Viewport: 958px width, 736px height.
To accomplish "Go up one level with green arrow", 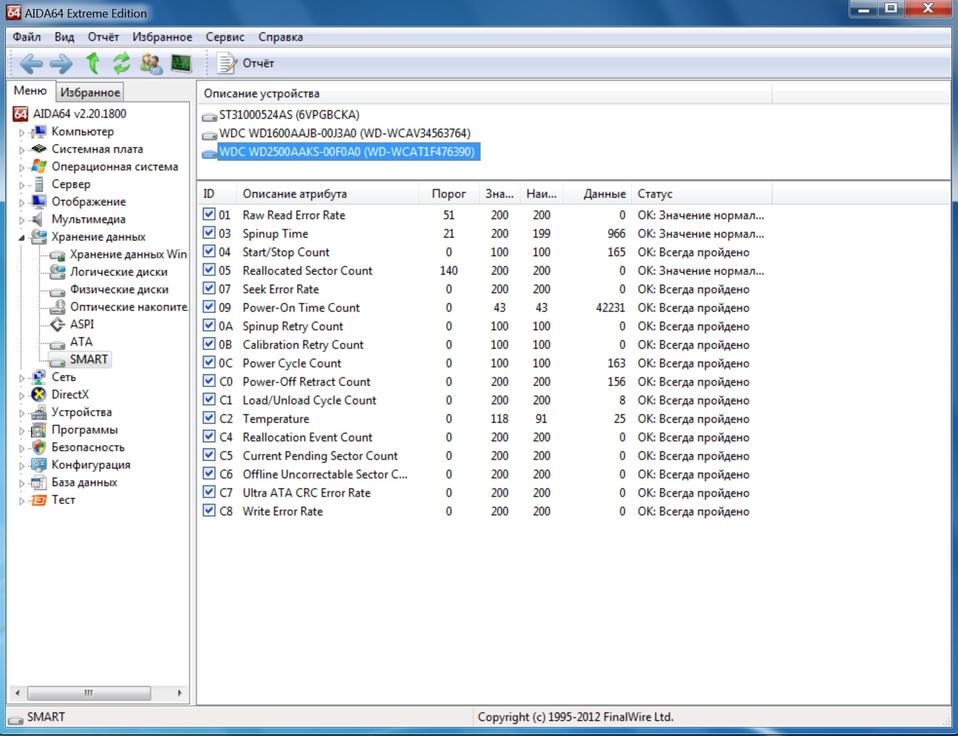I will pyautogui.click(x=93, y=63).
